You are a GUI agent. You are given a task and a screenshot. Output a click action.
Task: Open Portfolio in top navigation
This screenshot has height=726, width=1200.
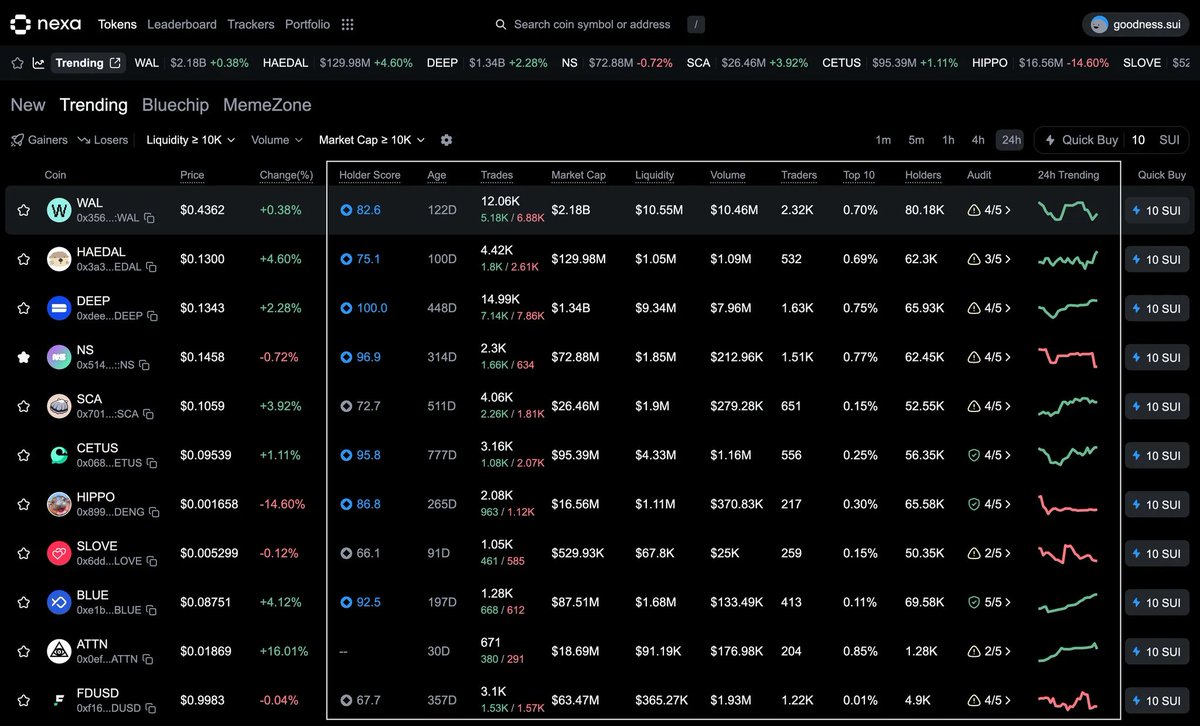click(307, 24)
